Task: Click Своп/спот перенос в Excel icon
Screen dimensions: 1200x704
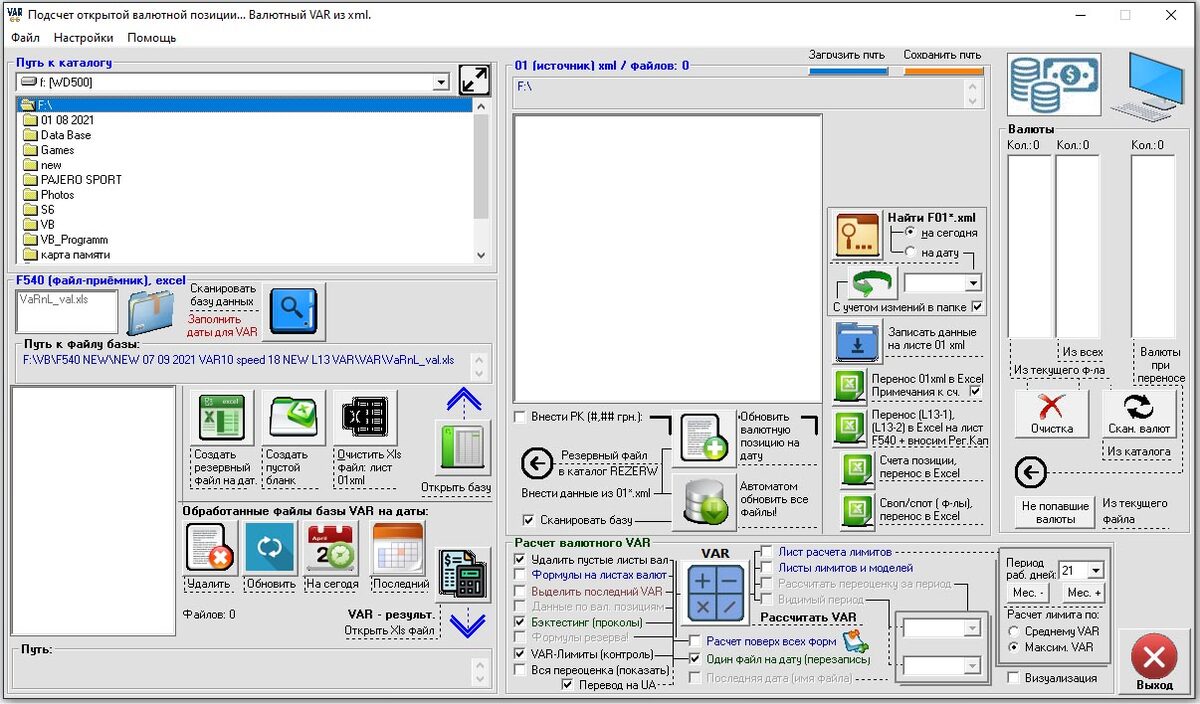Action: click(x=858, y=510)
